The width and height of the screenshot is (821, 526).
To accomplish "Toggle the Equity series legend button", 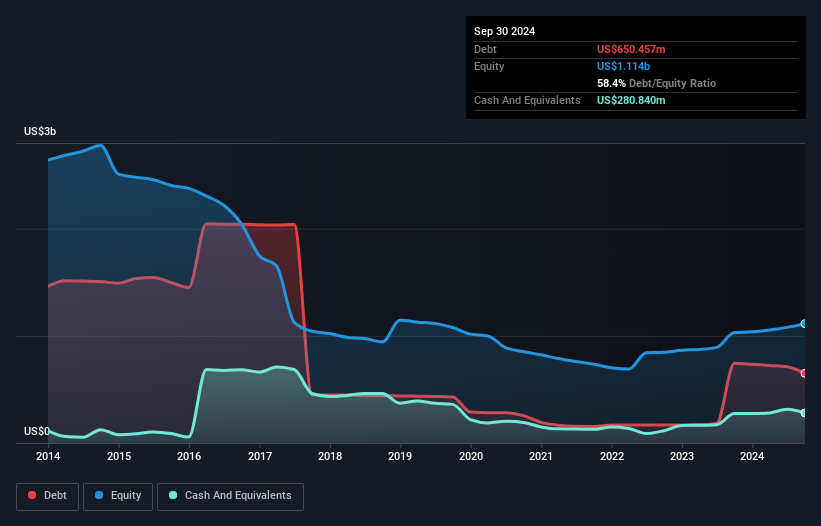I will coord(118,496).
